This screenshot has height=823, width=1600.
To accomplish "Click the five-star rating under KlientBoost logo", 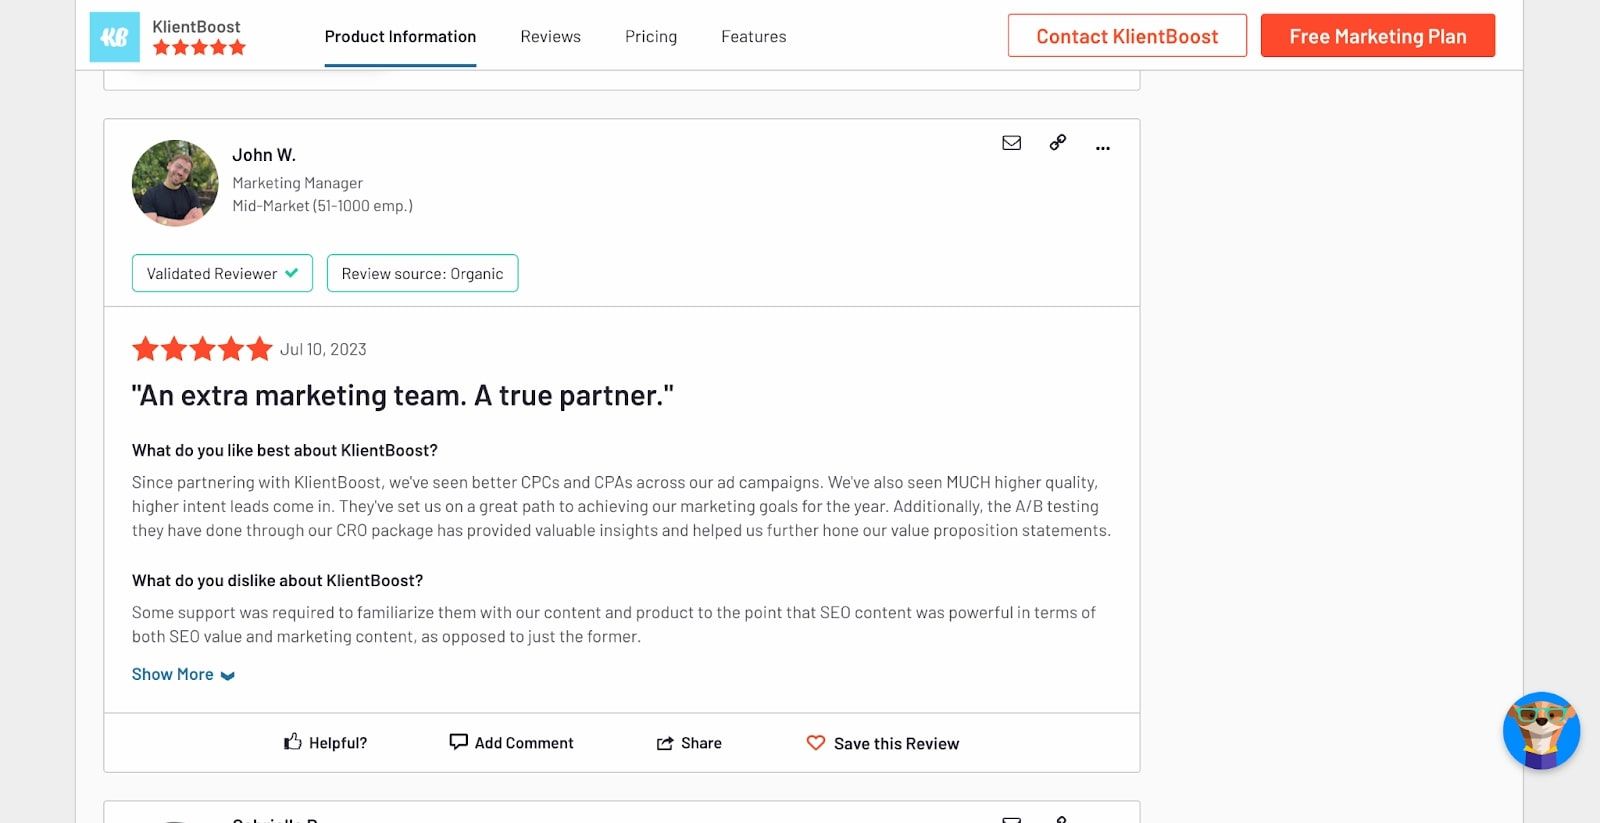I will tap(199, 47).
